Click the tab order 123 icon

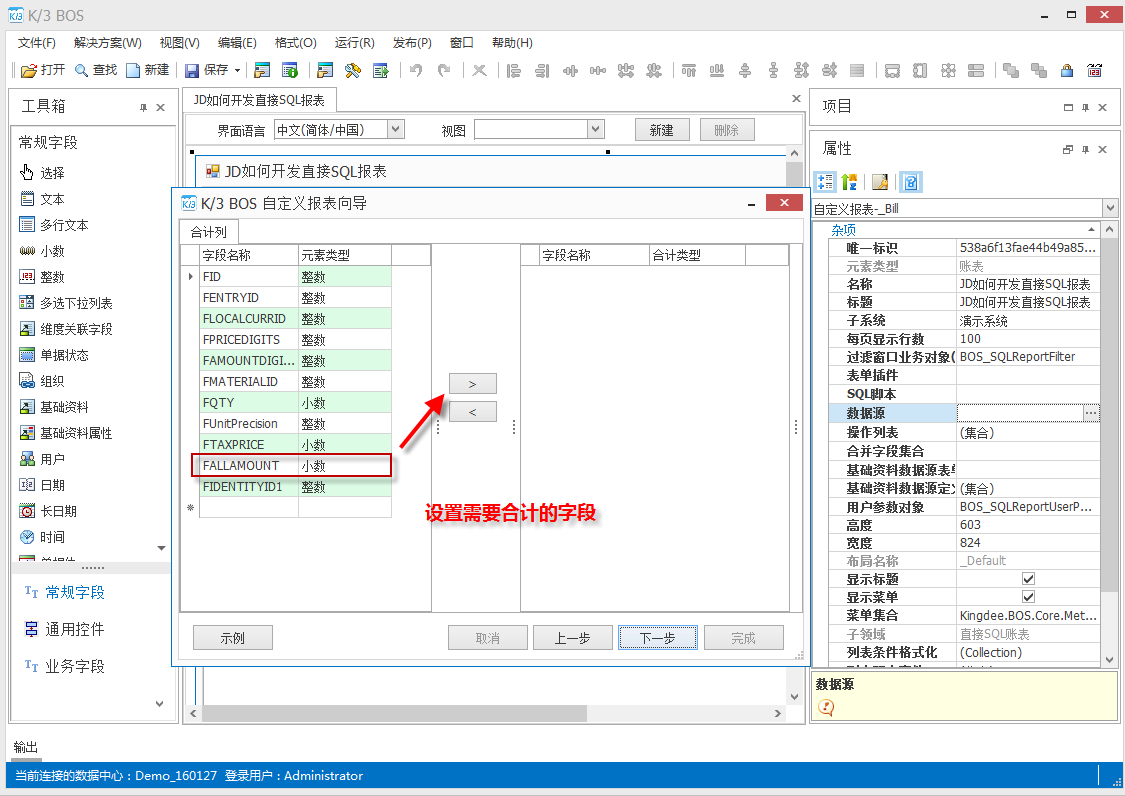click(1094, 70)
